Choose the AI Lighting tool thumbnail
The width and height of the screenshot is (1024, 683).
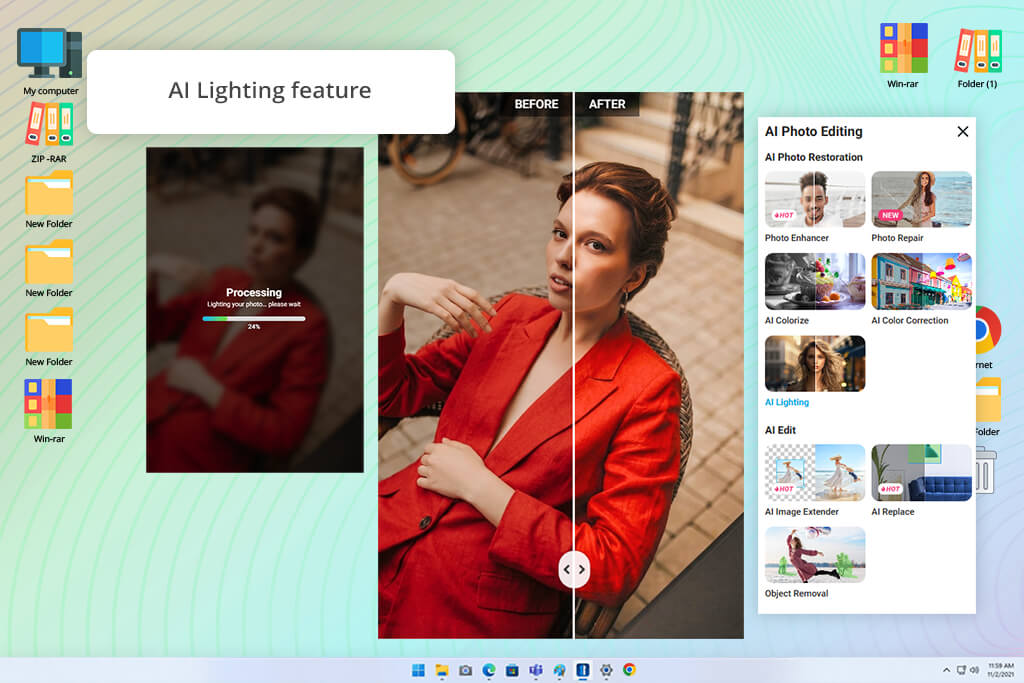[x=815, y=364]
